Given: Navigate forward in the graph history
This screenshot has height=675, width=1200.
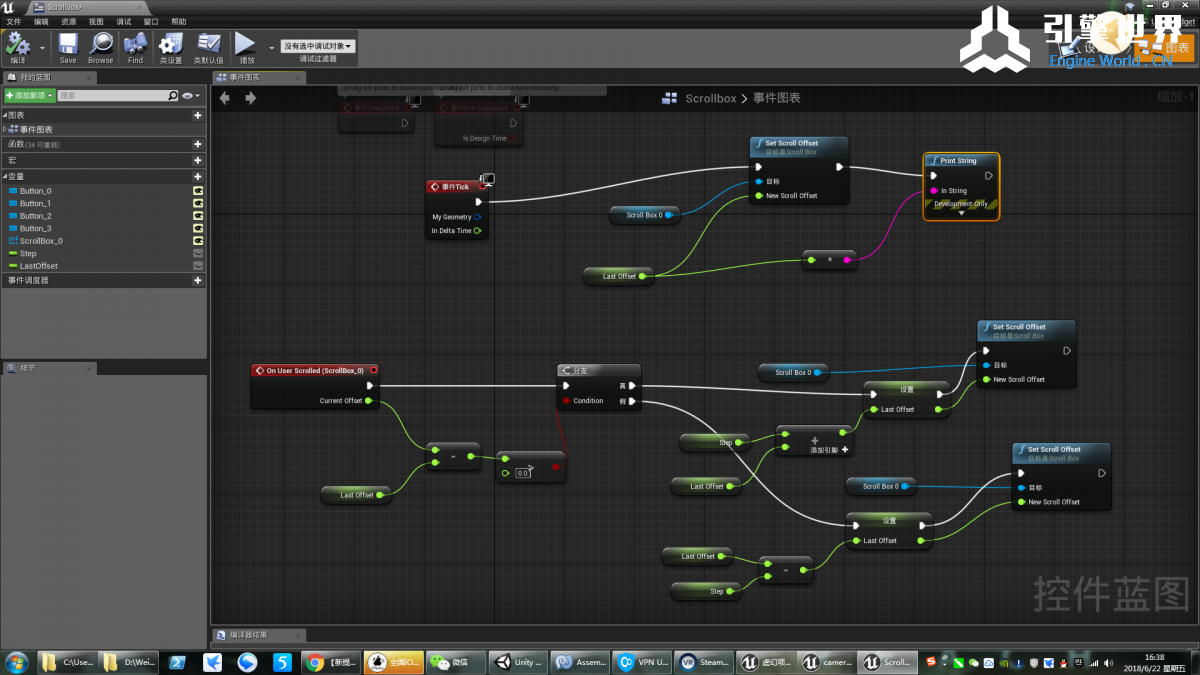Looking at the screenshot, I should point(250,98).
